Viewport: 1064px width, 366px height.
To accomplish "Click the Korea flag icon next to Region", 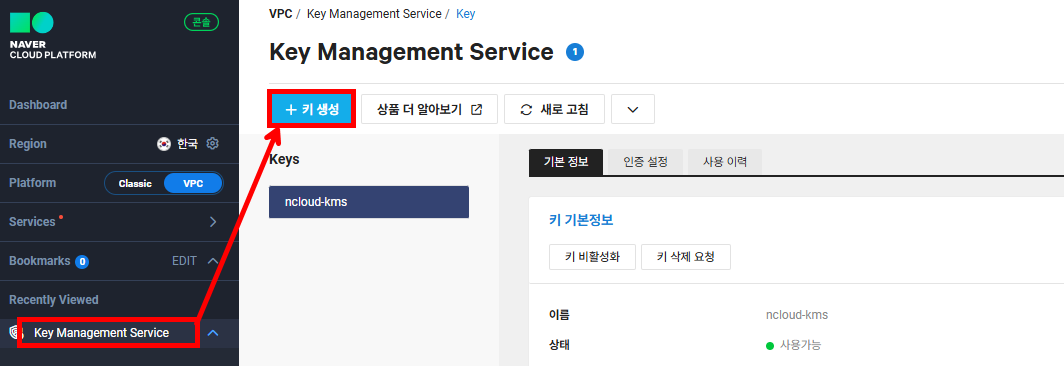I will (x=164, y=144).
